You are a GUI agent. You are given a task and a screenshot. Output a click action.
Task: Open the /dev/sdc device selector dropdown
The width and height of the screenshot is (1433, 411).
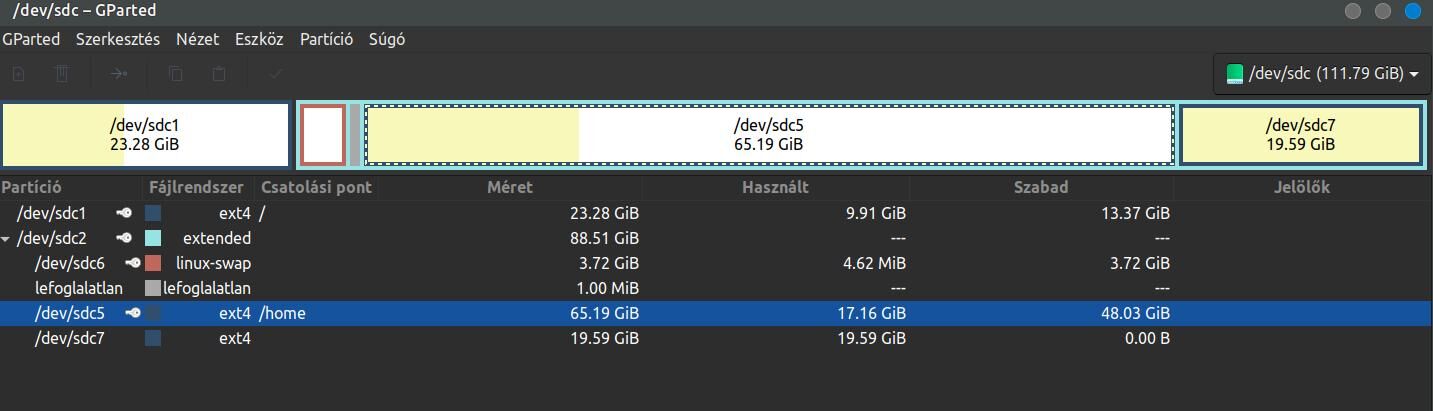pyautogui.click(x=1322, y=74)
